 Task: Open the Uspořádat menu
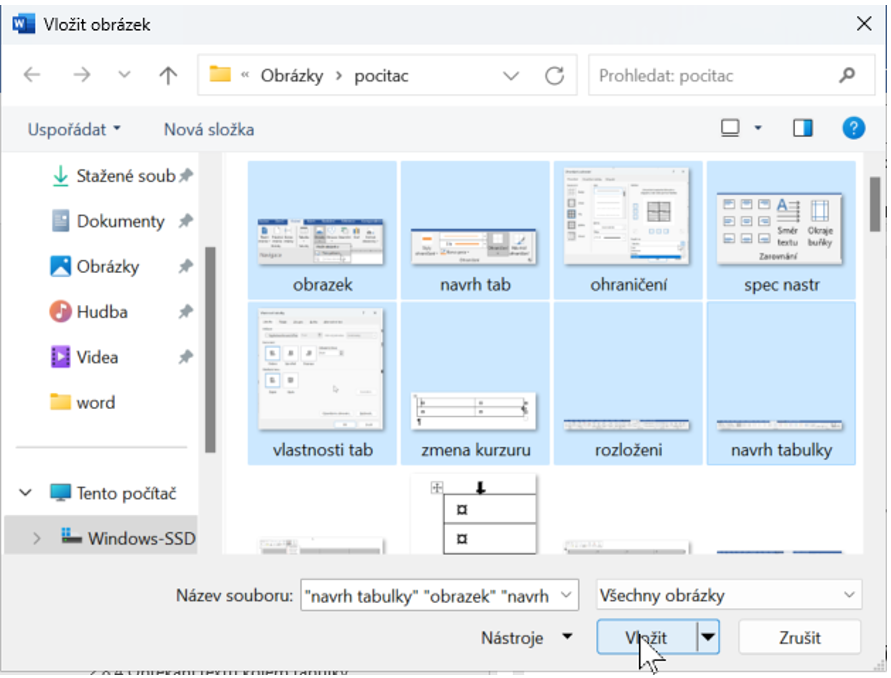(74, 129)
